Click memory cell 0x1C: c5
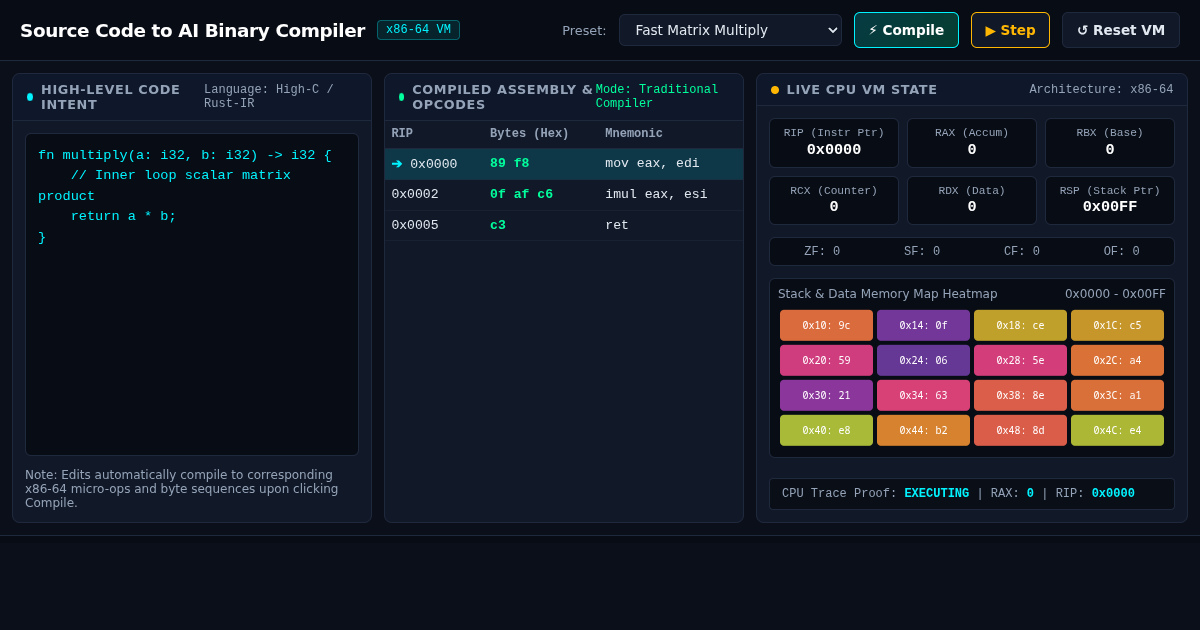The image size is (1200, 630). pyautogui.click(x=1117, y=326)
